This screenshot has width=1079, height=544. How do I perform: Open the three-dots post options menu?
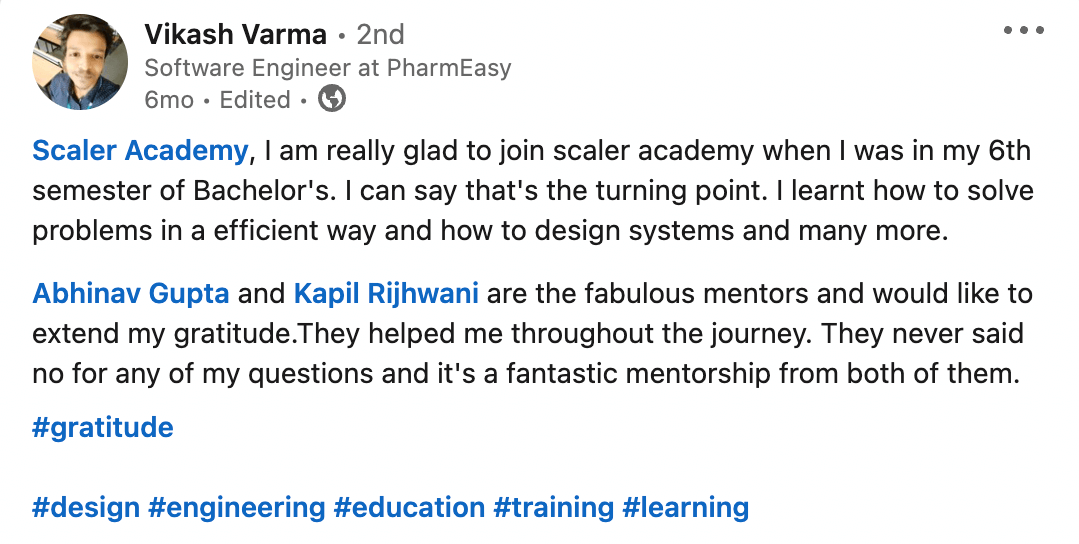(1022, 31)
